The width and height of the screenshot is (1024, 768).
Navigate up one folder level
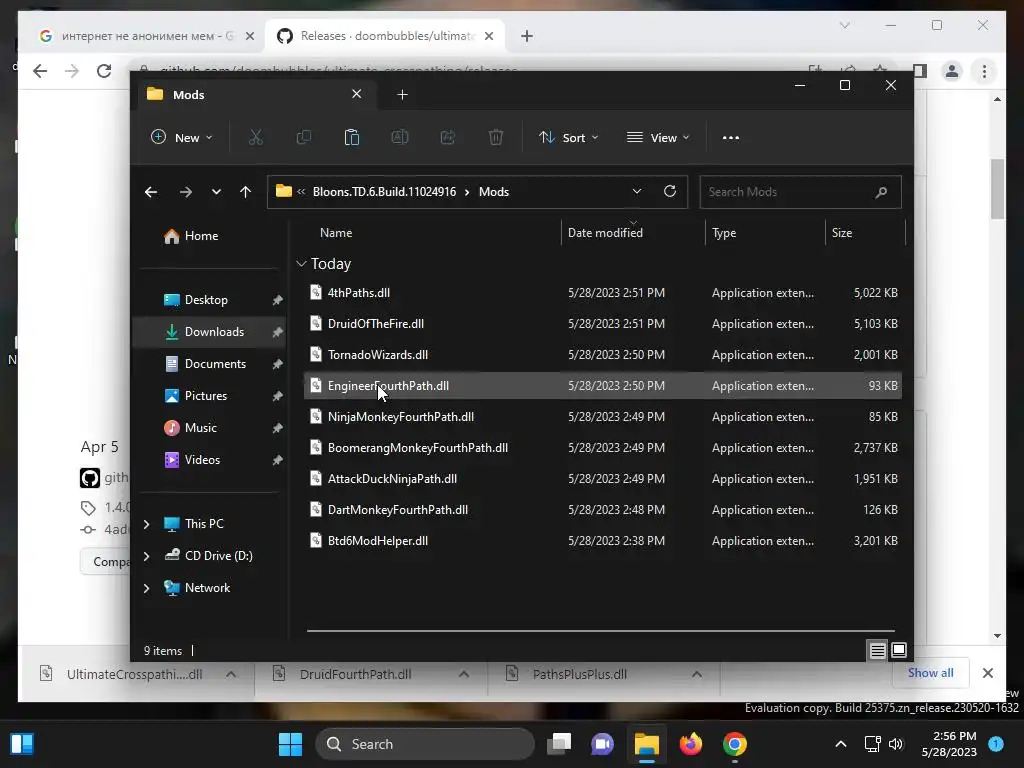pyautogui.click(x=245, y=191)
